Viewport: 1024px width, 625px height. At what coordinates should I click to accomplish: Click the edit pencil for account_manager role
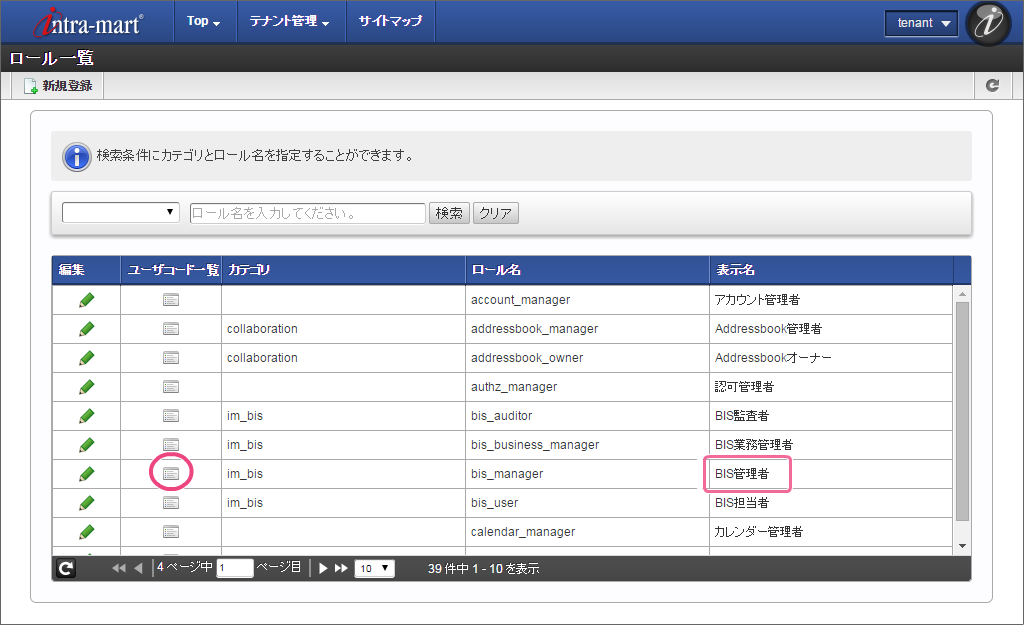[x=87, y=300]
